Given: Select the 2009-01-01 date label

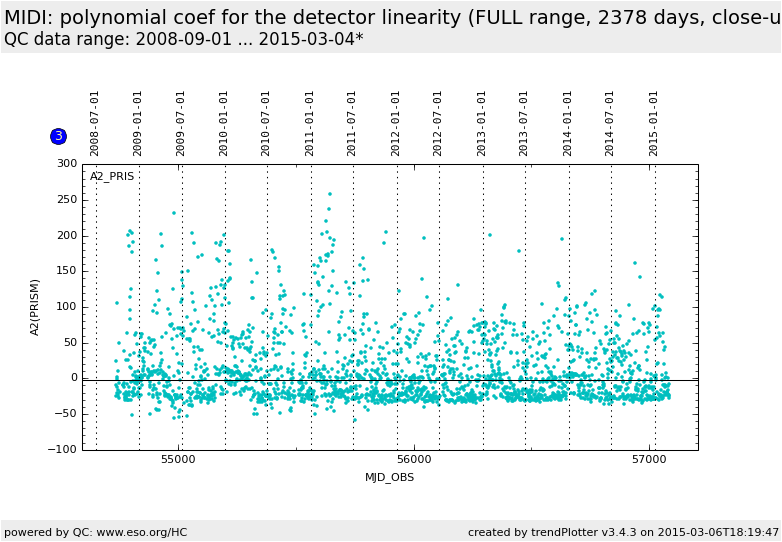Looking at the screenshot, I should point(138,123).
